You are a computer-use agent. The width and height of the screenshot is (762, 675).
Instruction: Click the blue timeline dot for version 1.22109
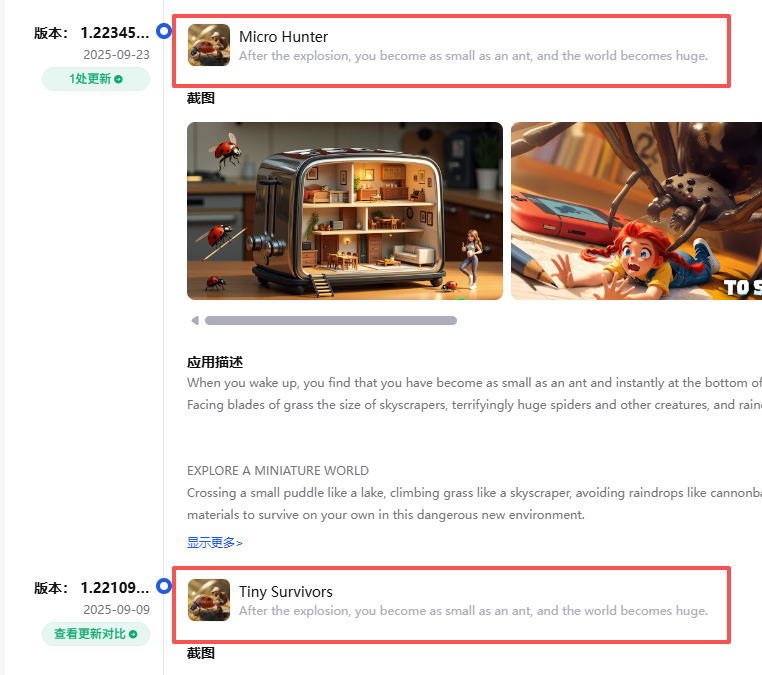(164, 586)
